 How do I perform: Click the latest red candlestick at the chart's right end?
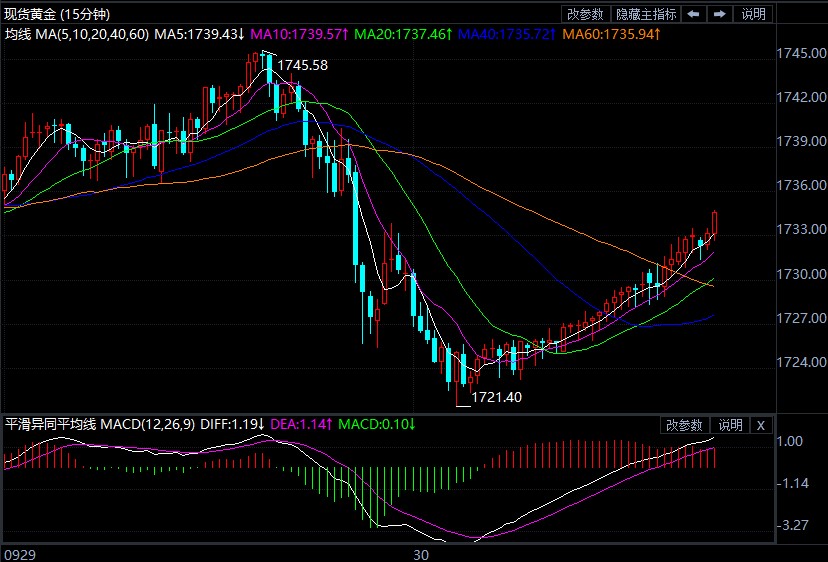pyautogui.click(x=715, y=223)
